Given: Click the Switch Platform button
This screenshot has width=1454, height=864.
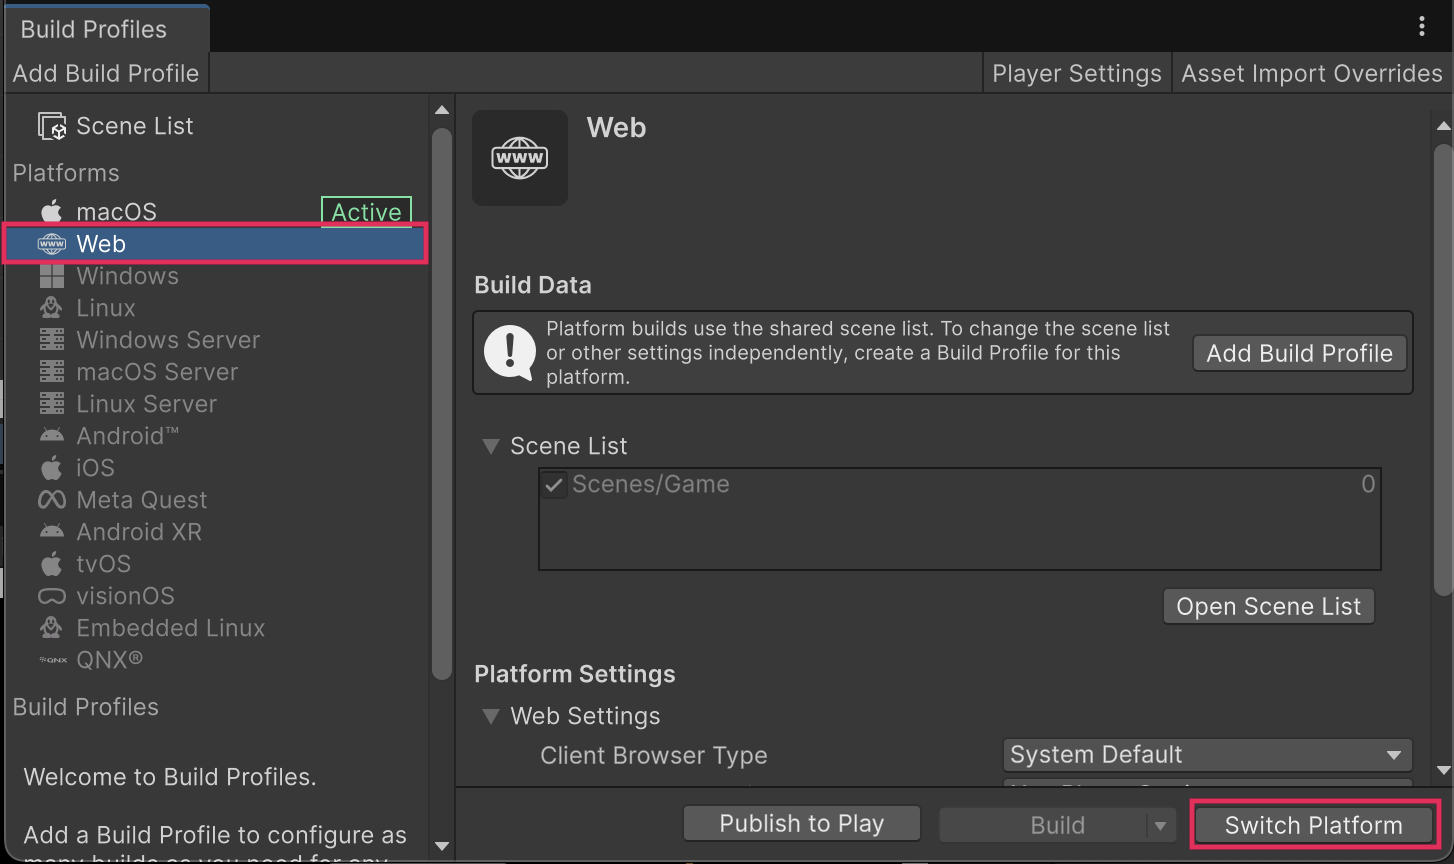Looking at the screenshot, I should (x=1313, y=826).
